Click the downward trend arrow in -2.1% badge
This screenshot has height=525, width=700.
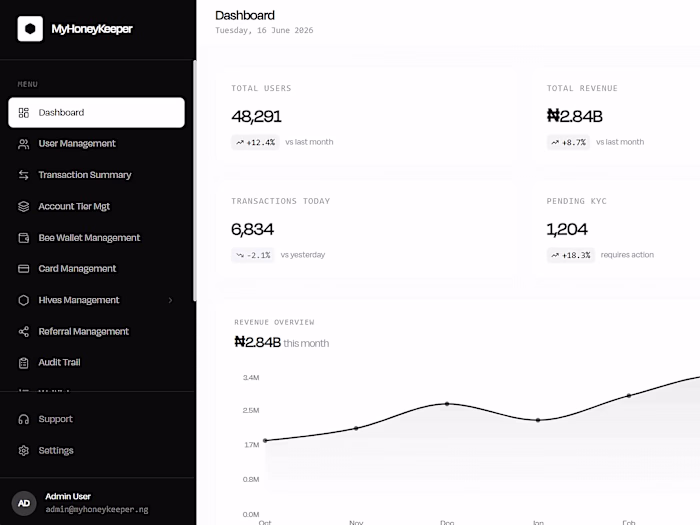[x=240, y=255]
